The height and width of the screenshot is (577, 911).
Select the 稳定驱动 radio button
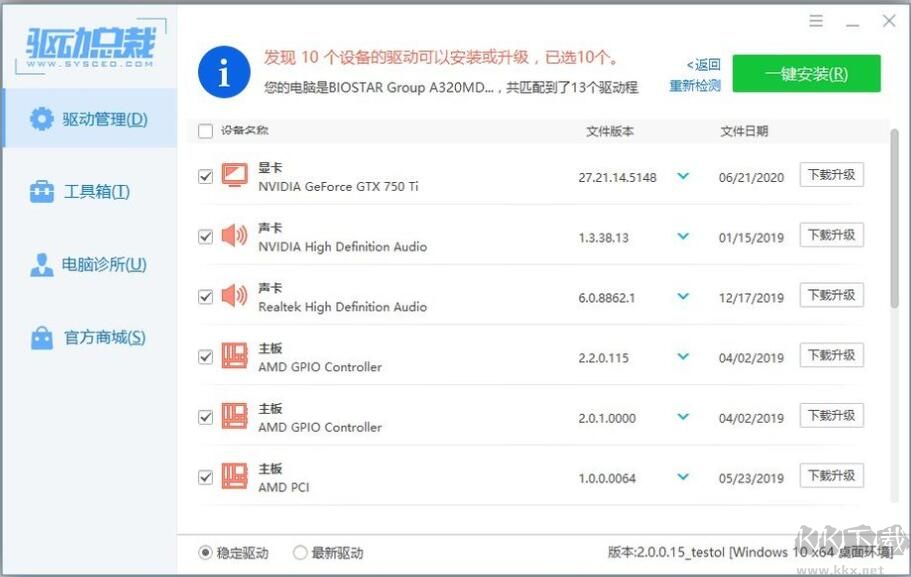pyautogui.click(x=205, y=552)
